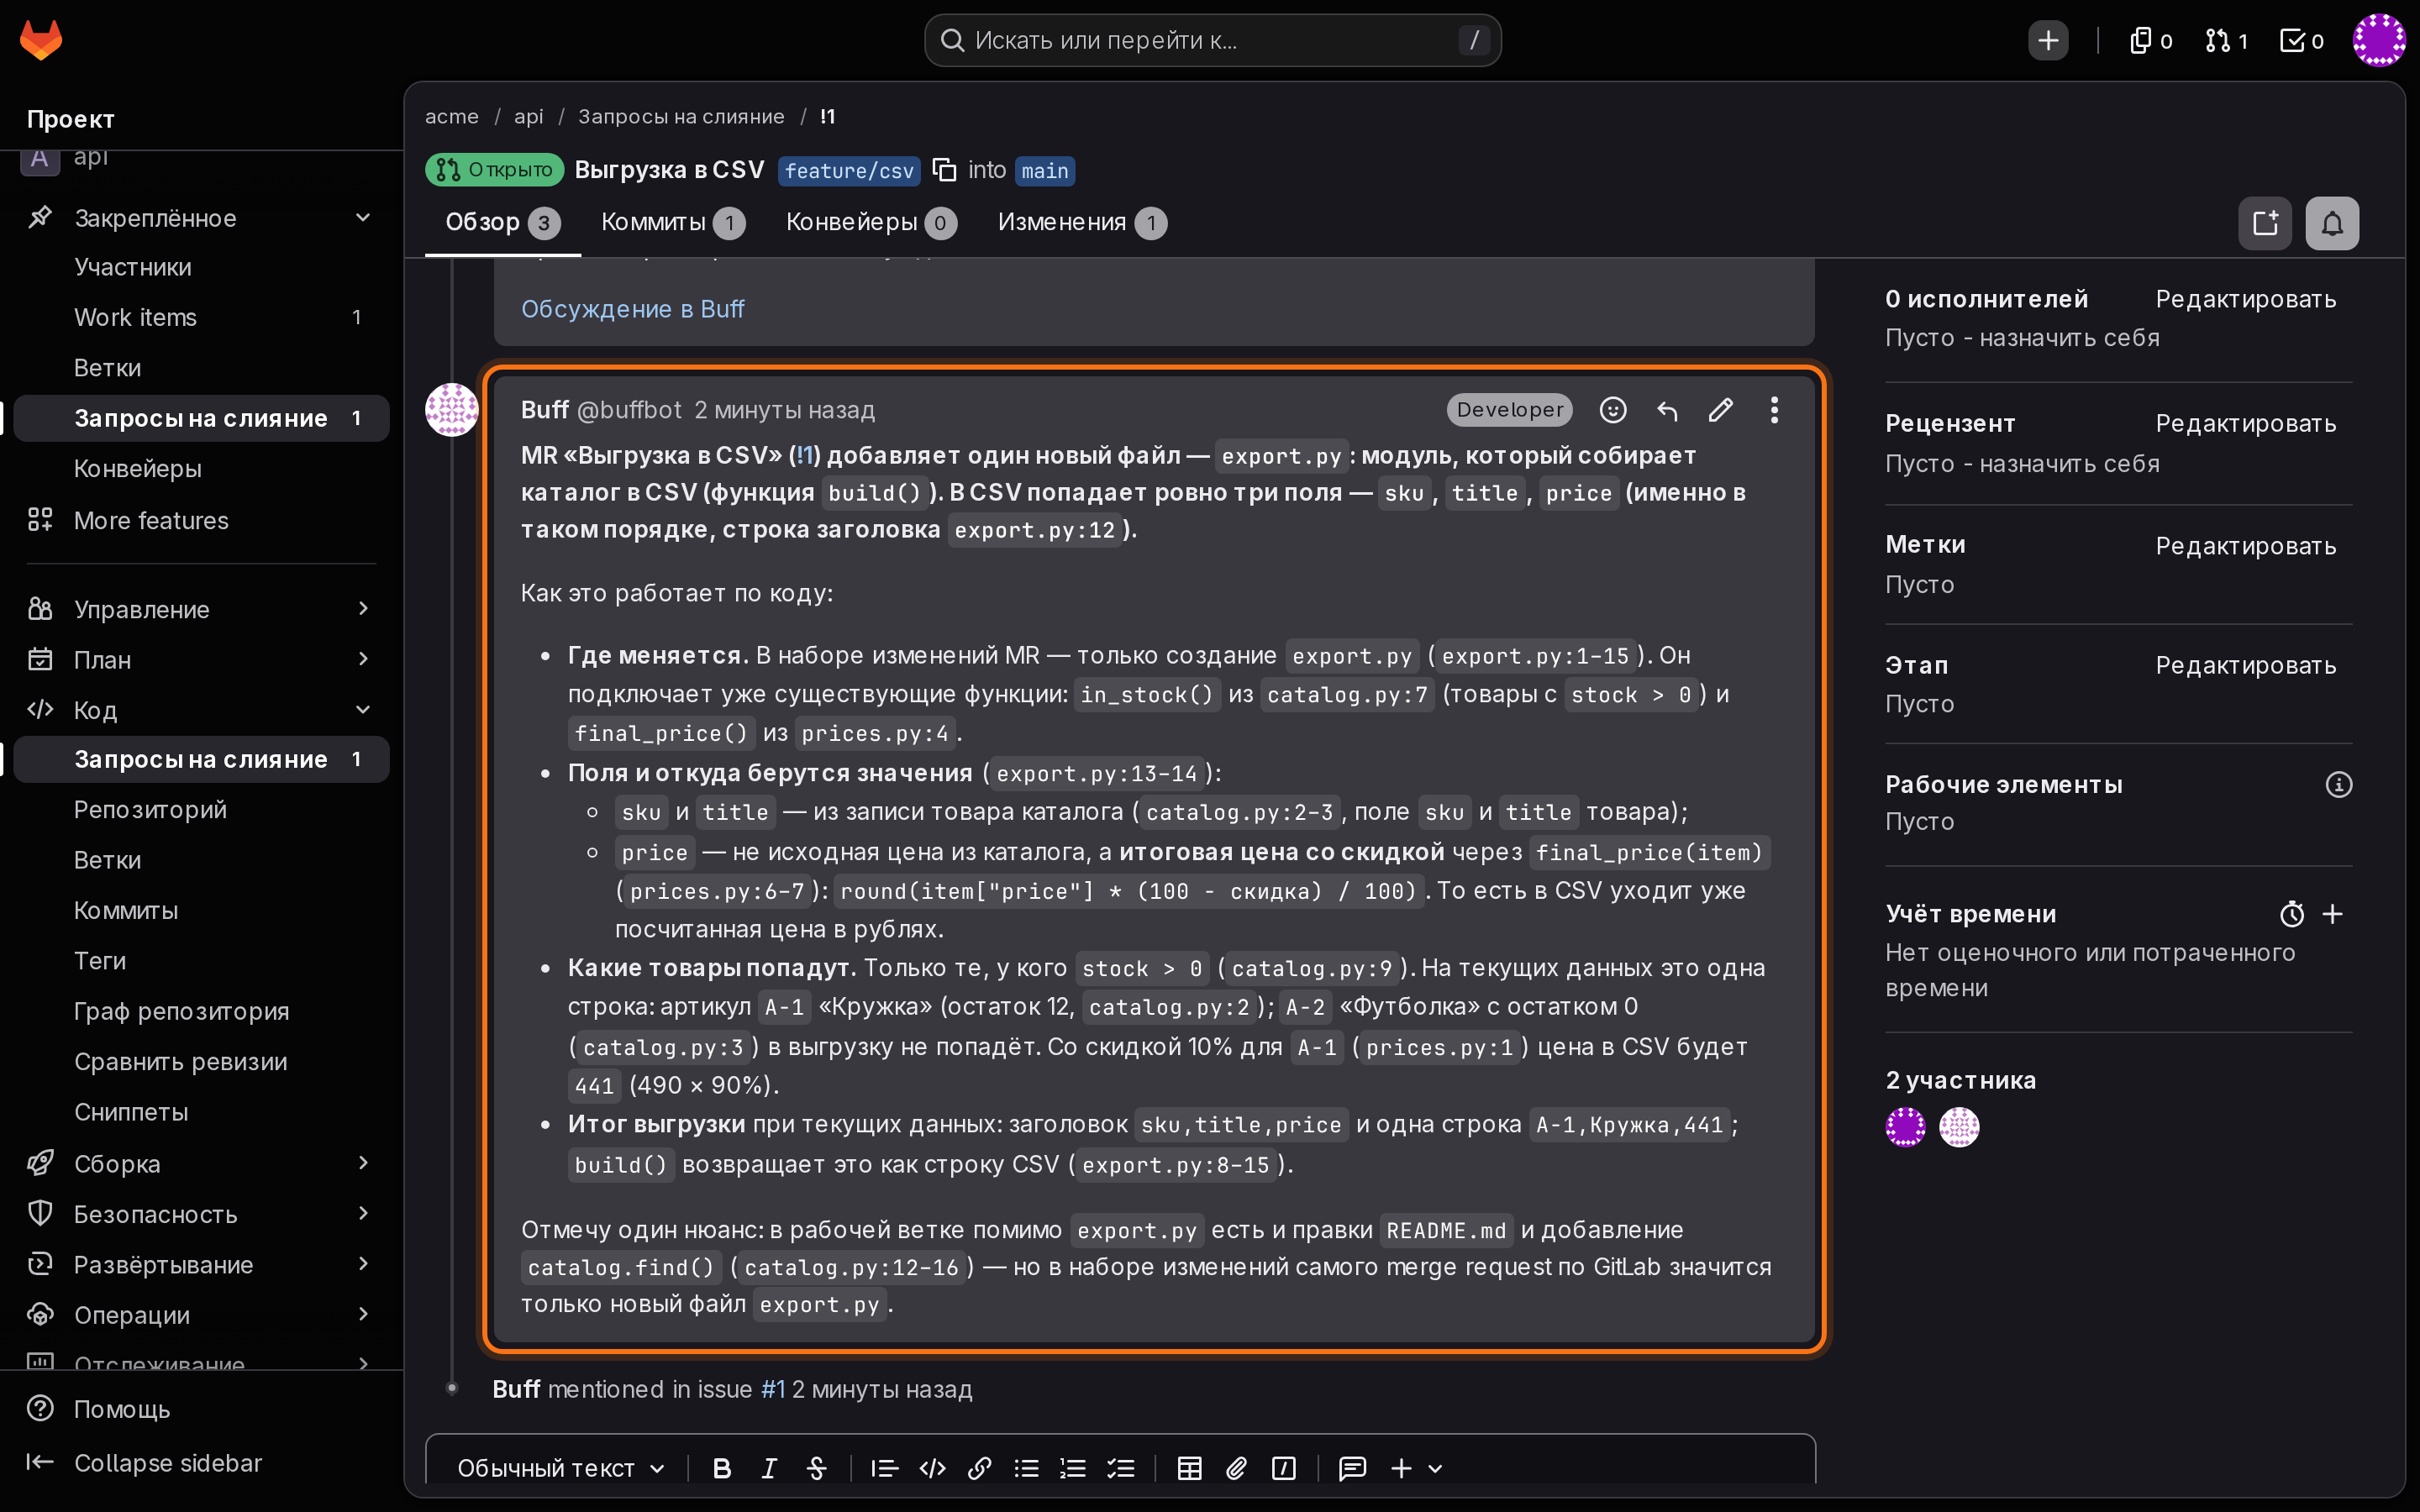Apply strikethrough formatting in the editor
The width and height of the screenshot is (2420, 1512).
(816, 1468)
